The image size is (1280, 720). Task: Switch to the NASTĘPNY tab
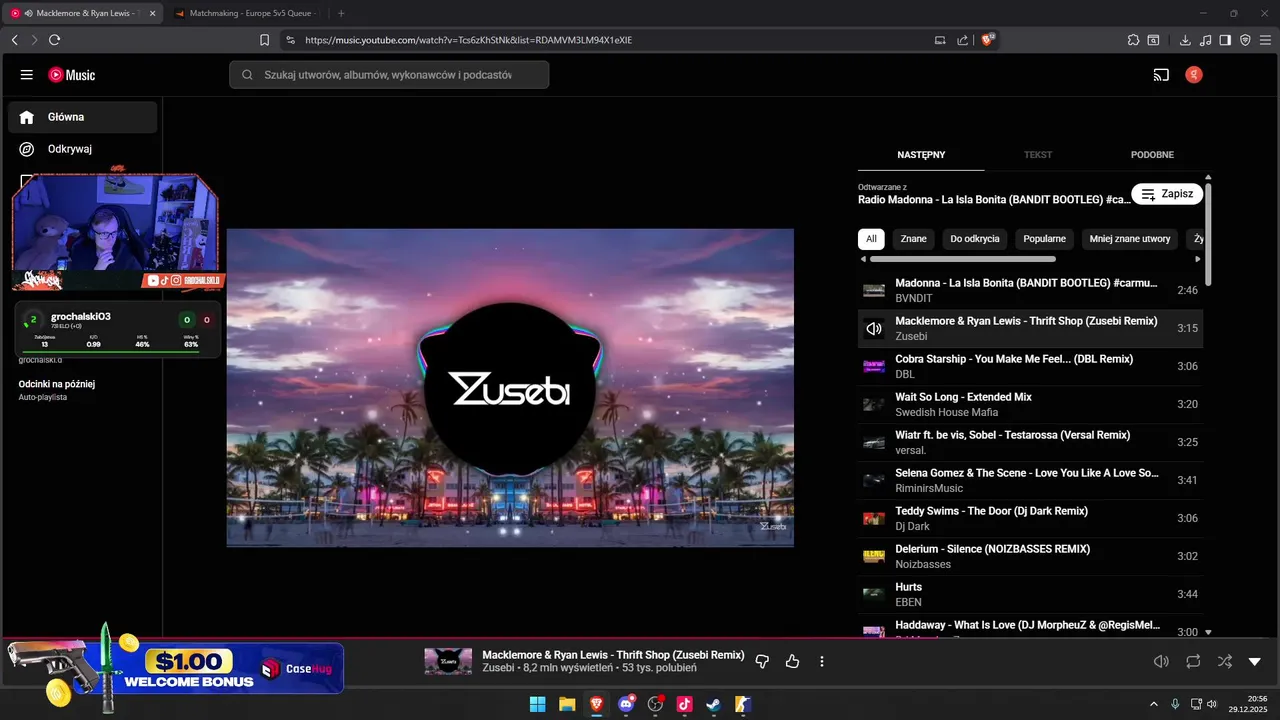pyautogui.click(x=921, y=155)
